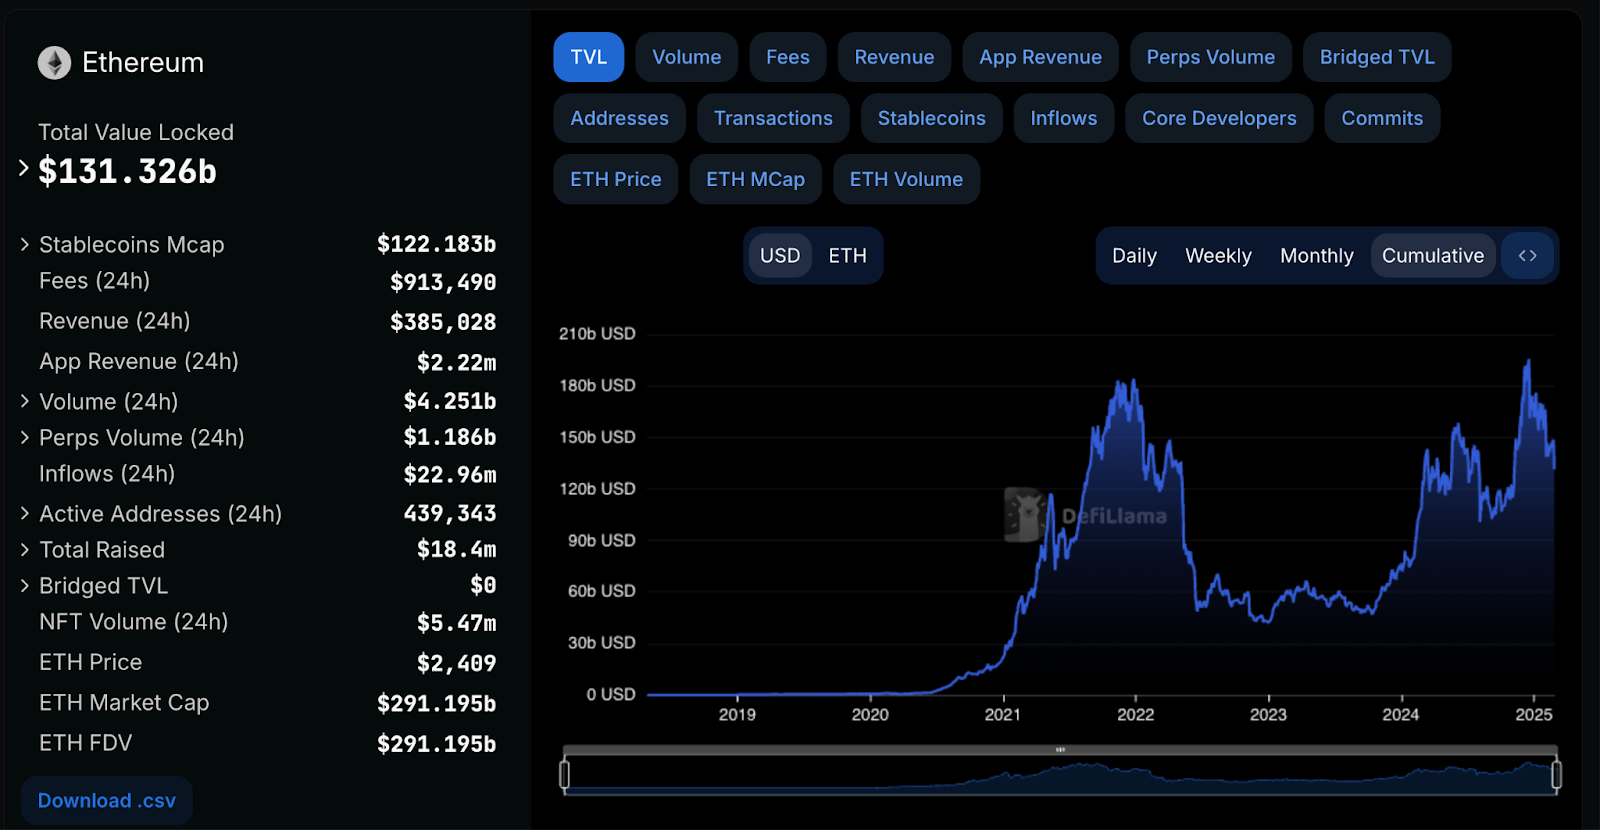Image resolution: width=1600 pixels, height=830 pixels.
Task: Toggle the TVL chart metric
Action: coord(588,57)
